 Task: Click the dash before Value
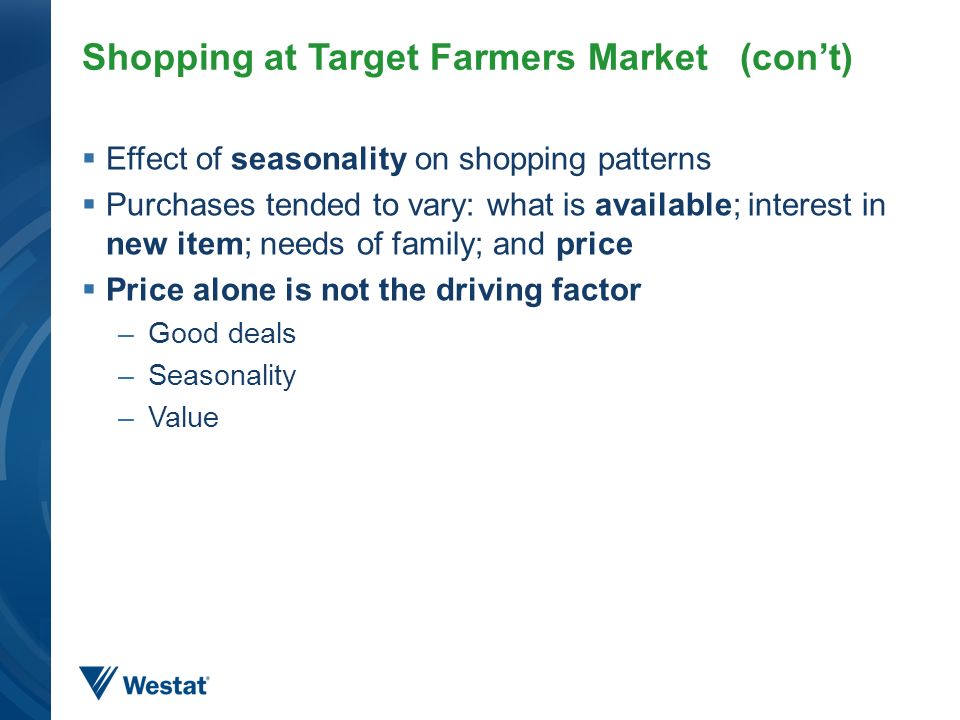tap(126, 420)
